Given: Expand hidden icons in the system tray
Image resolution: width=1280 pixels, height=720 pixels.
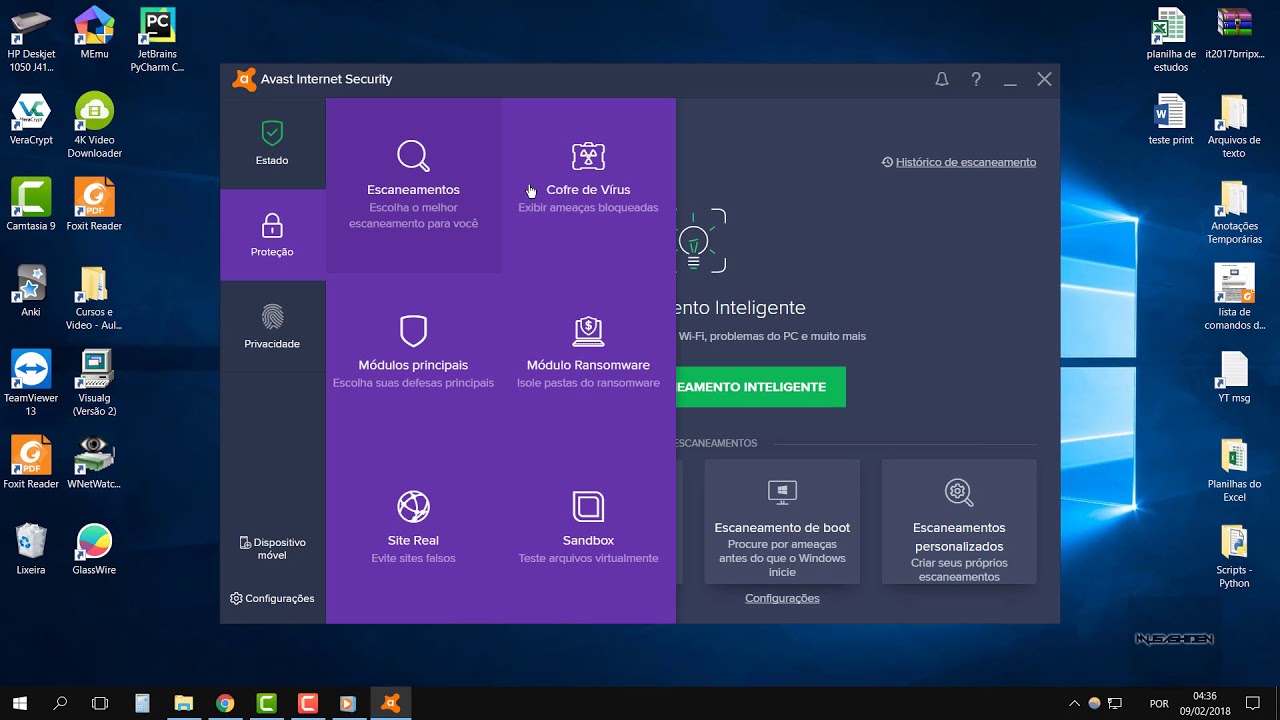Looking at the screenshot, I should [1075, 703].
